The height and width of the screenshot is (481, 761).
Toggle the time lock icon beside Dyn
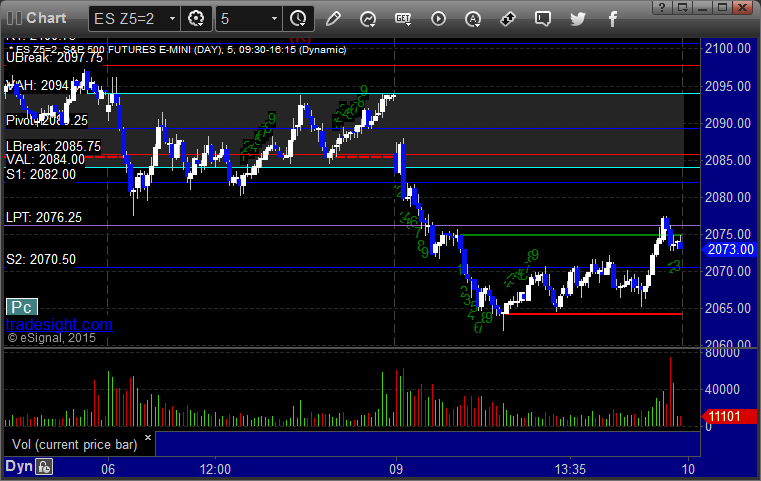44,467
